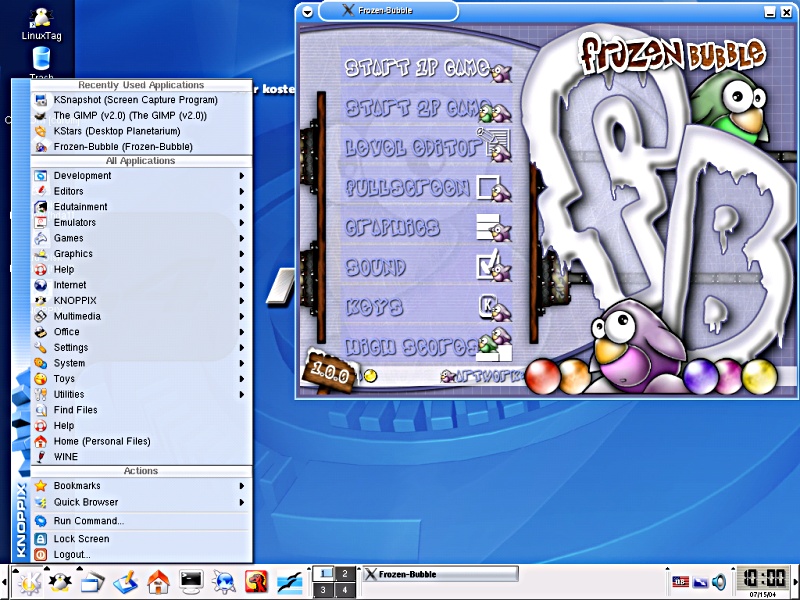Click the Frozen-Bubble taskbar button

(x=440, y=574)
